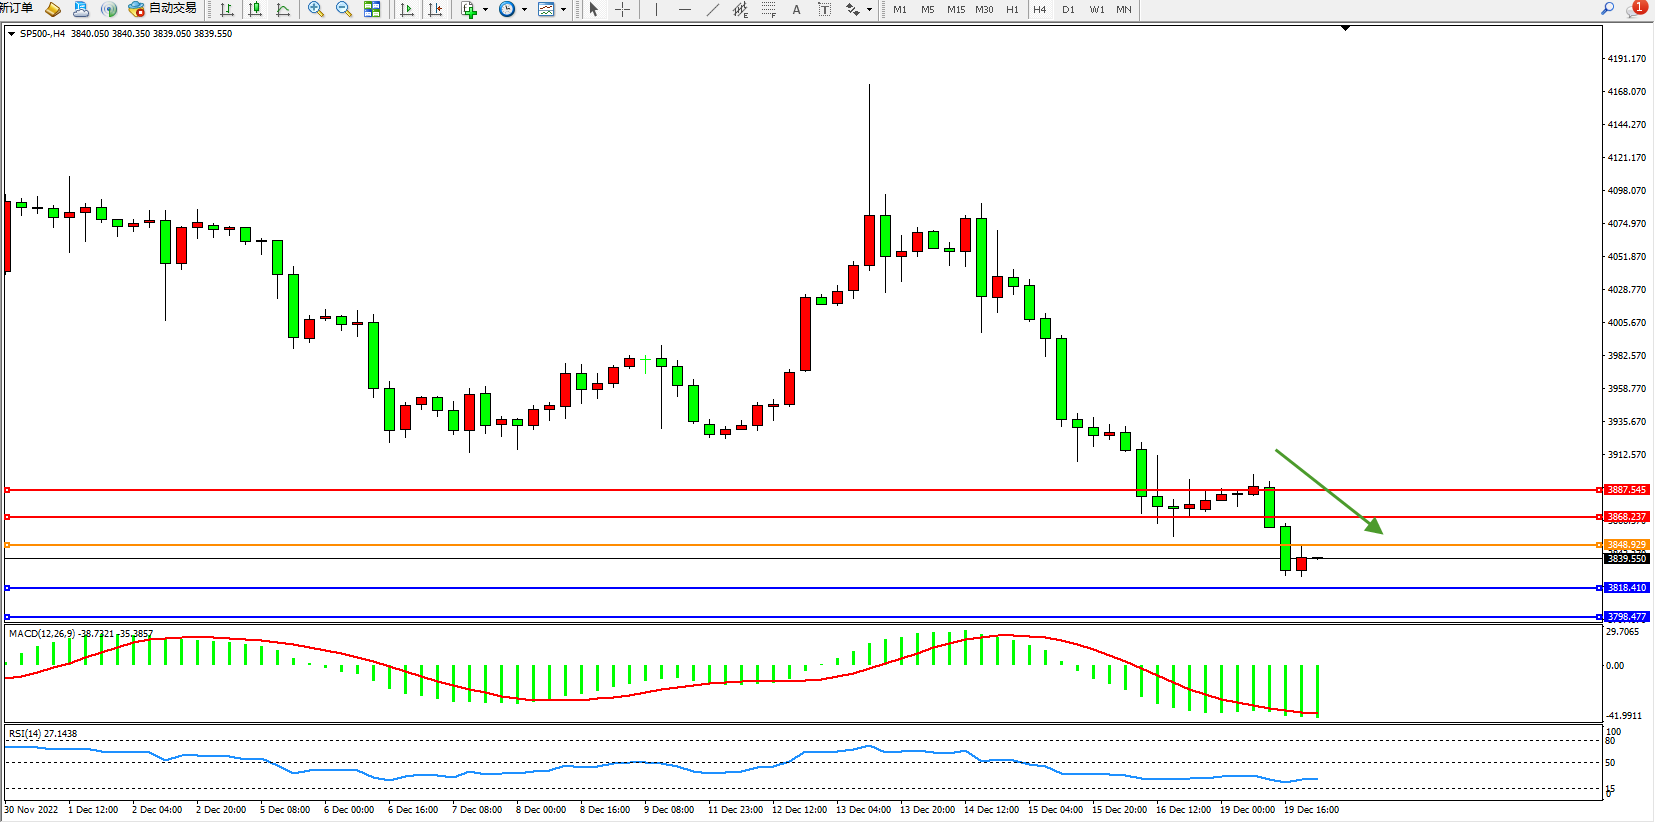Open the add indicators dropdown arrow

click(x=485, y=10)
